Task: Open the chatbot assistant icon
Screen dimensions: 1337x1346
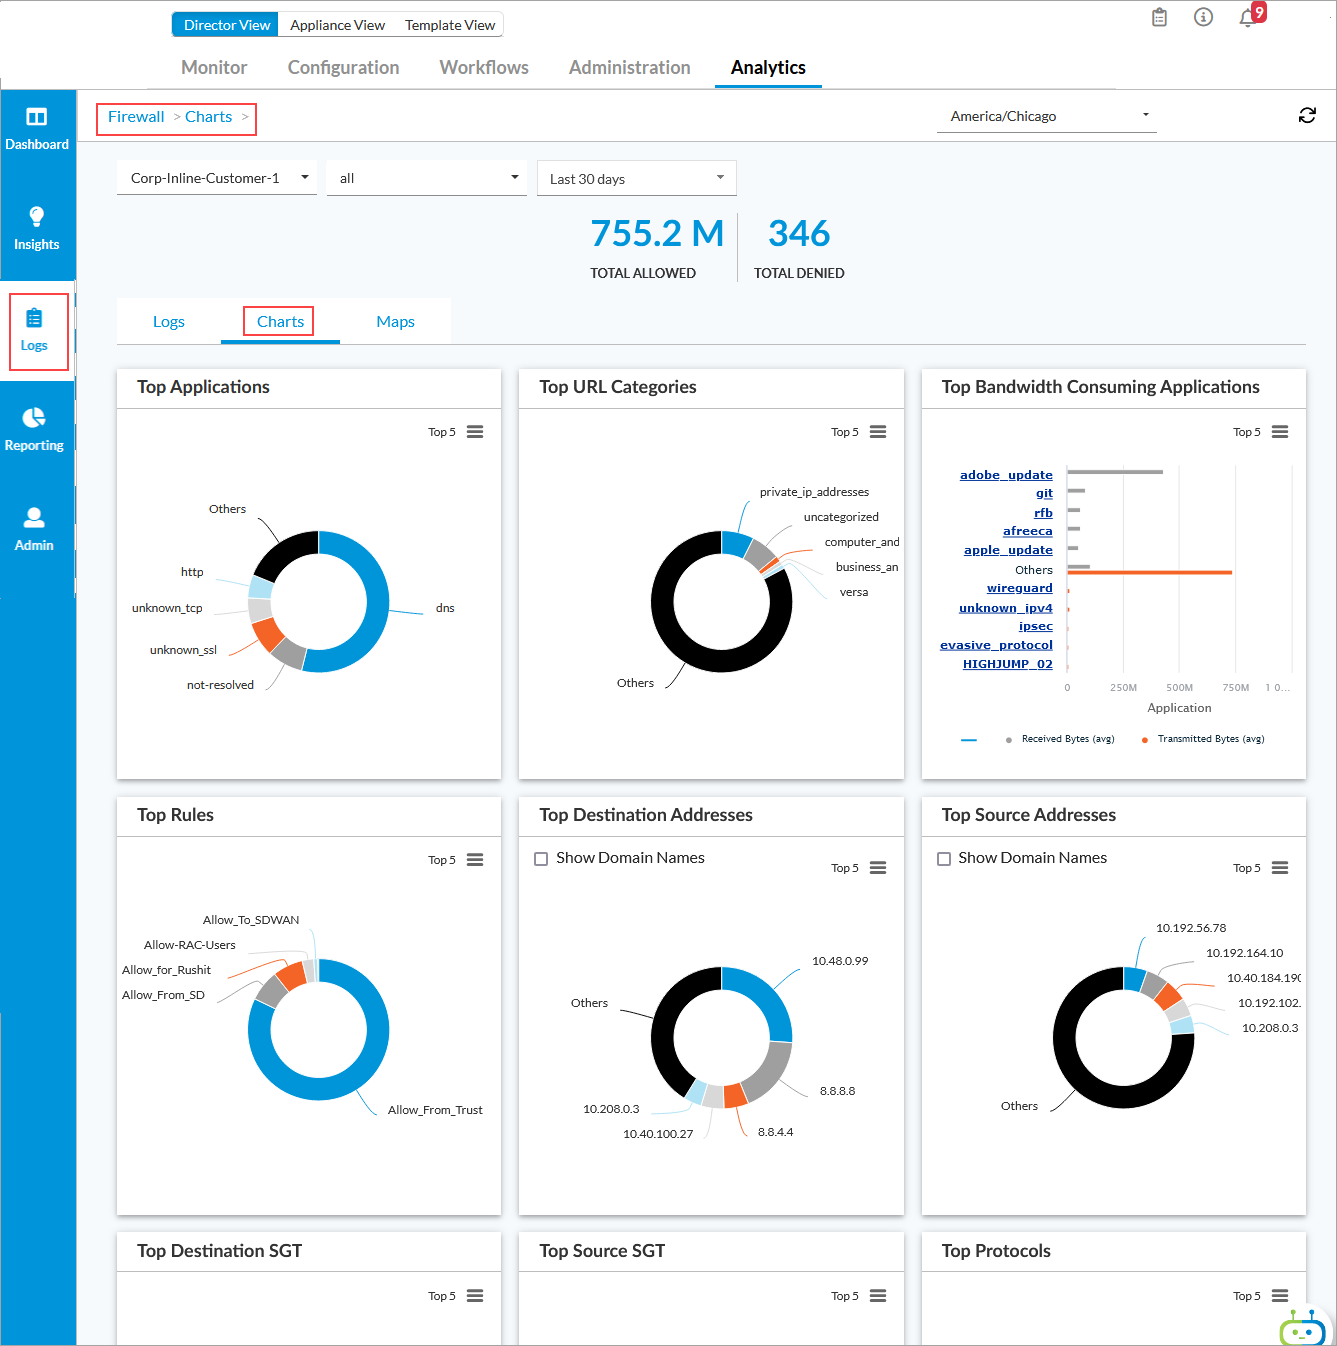Action: tap(1302, 1328)
